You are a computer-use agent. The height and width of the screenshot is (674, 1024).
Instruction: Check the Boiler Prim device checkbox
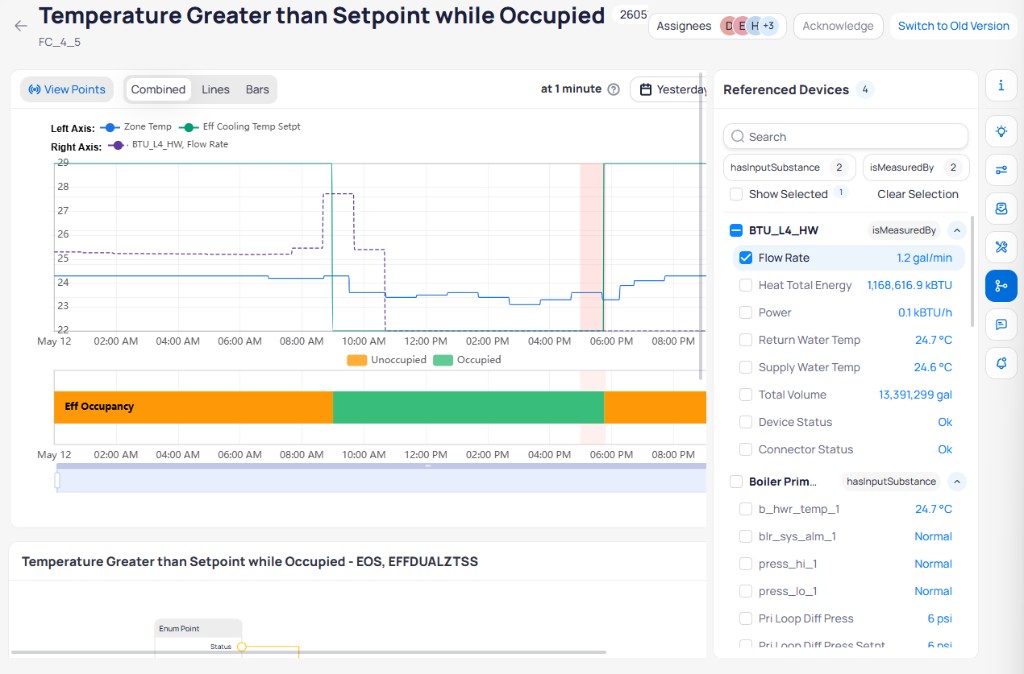736,481
